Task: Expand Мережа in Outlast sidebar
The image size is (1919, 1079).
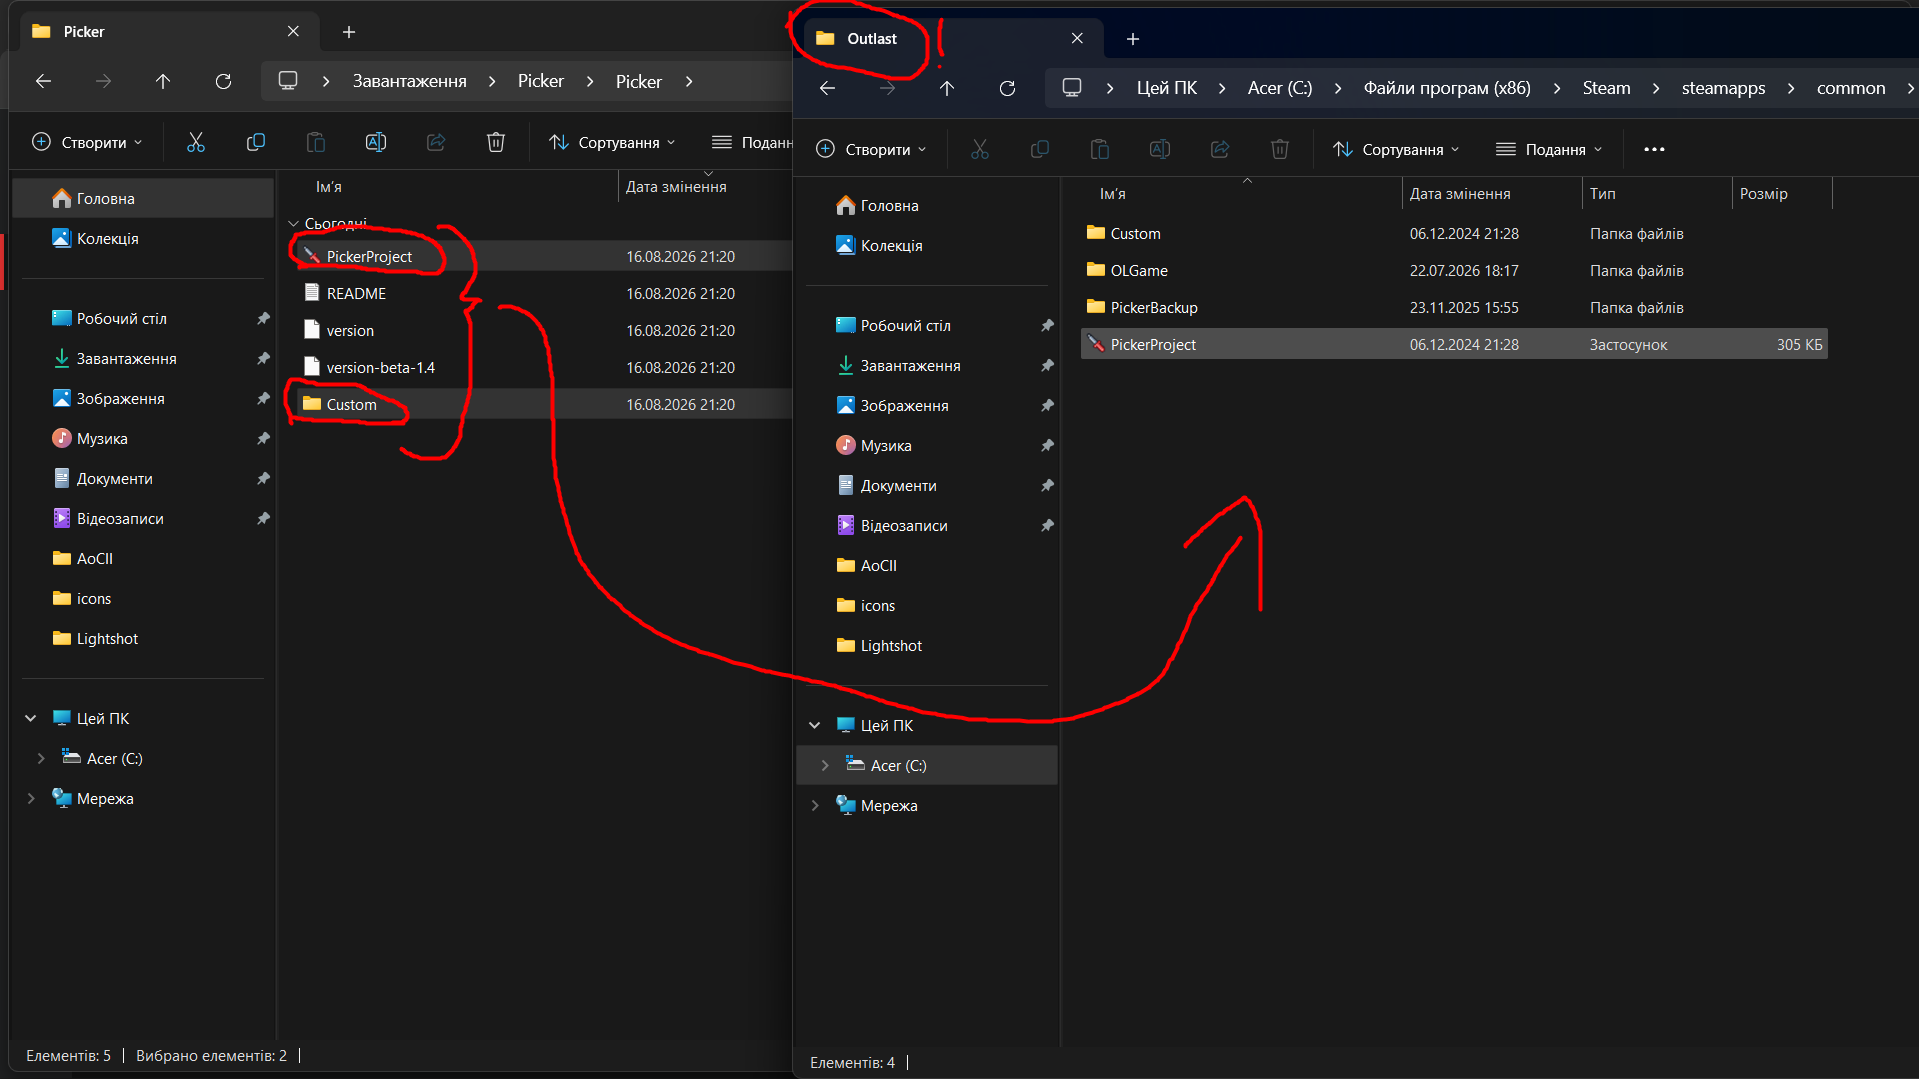Action: pos(815,805)
